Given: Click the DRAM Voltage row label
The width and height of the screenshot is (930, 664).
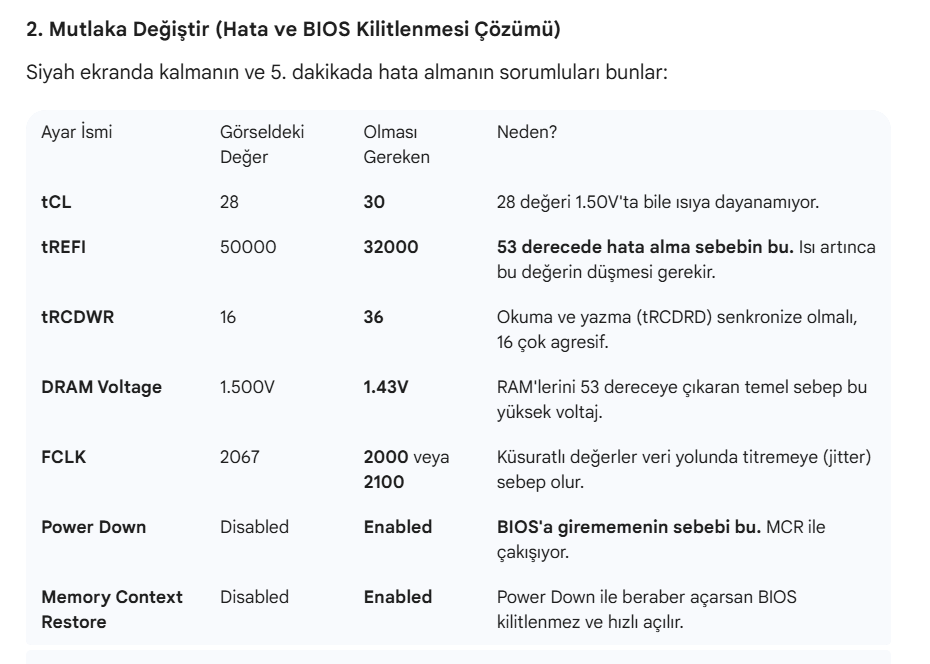Looking at the screenshot, I should (x=101, y=387).
